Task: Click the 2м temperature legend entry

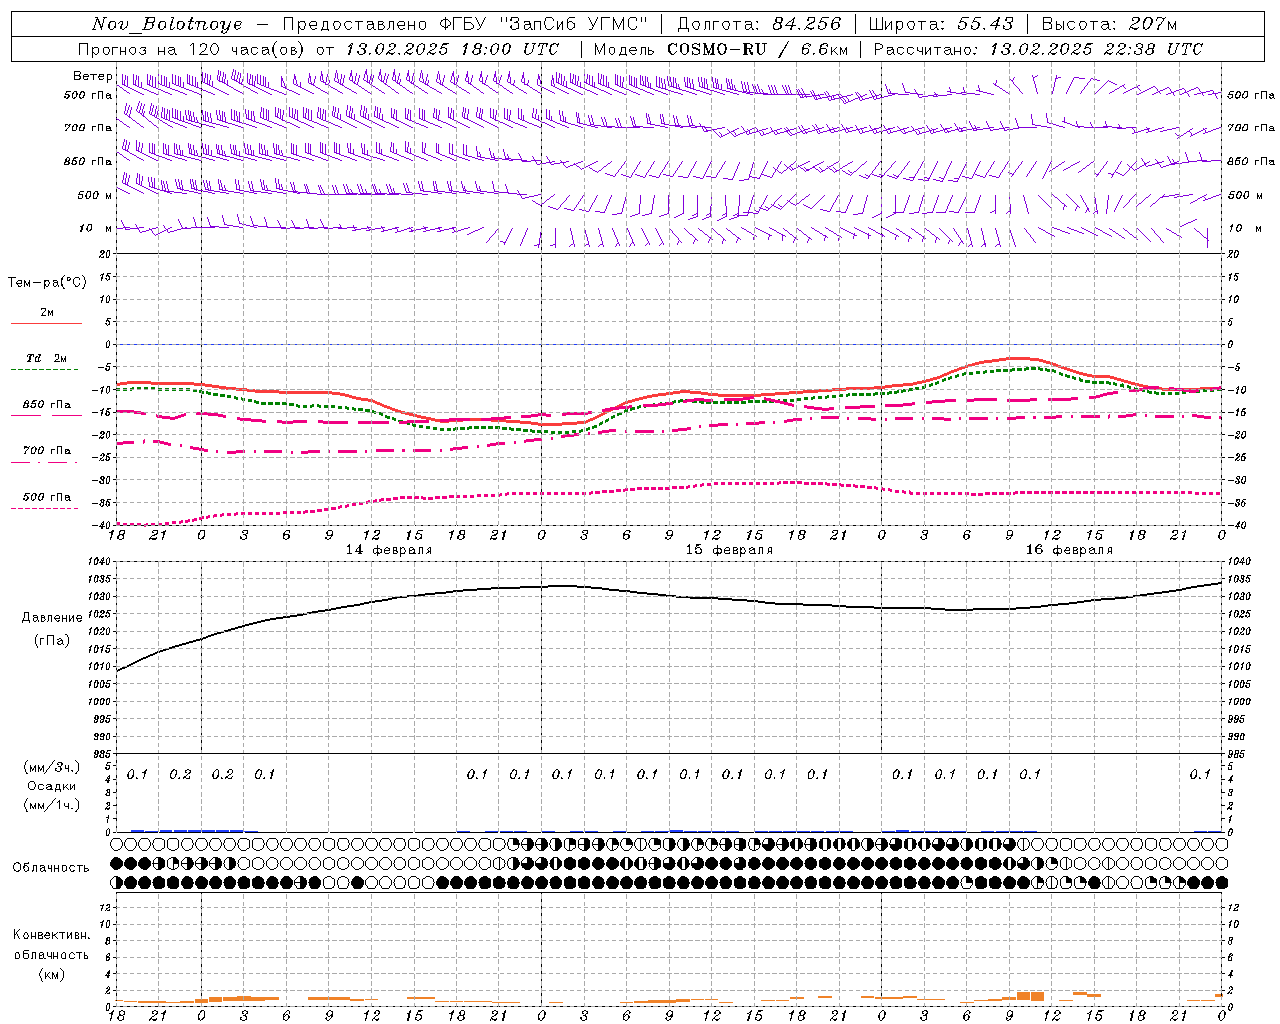Action: pyautogui.click(x=47, y=312)
